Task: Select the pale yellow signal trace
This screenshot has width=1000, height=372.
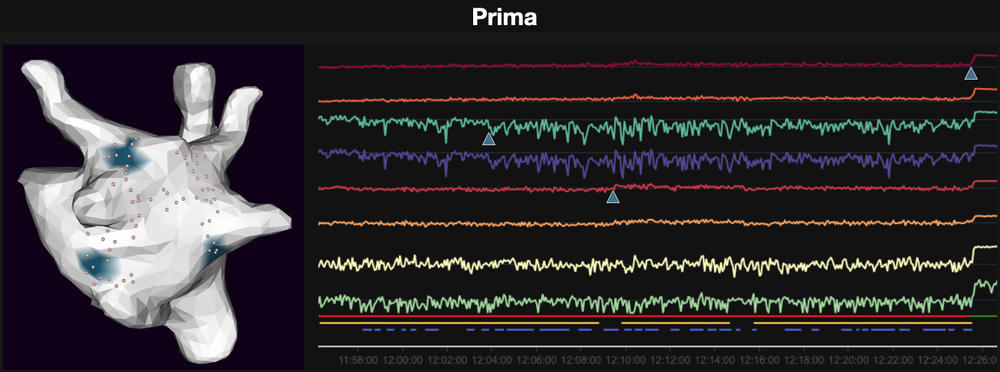Action: [657, 263]
